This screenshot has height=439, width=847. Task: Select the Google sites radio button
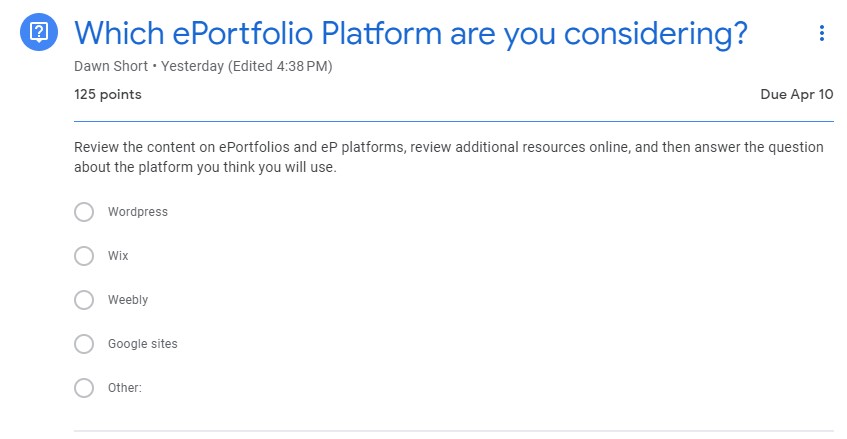click(84, 344)
